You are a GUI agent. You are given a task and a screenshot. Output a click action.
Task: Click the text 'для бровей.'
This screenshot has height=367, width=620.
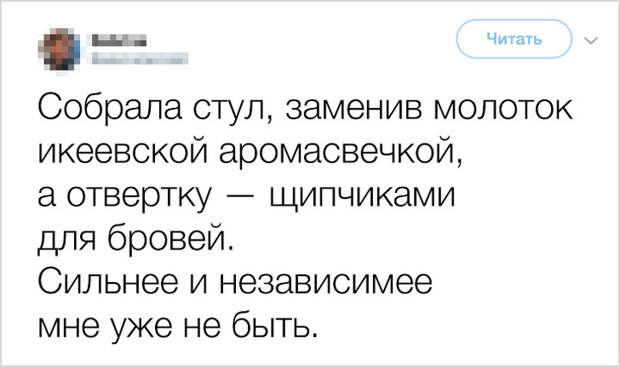point(136,240)
